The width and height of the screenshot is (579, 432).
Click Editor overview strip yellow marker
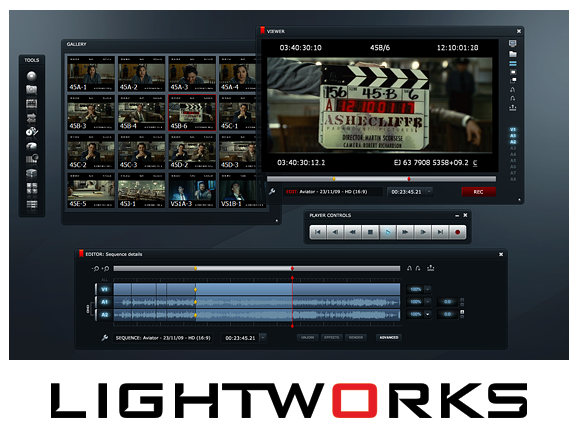[195, 268]
